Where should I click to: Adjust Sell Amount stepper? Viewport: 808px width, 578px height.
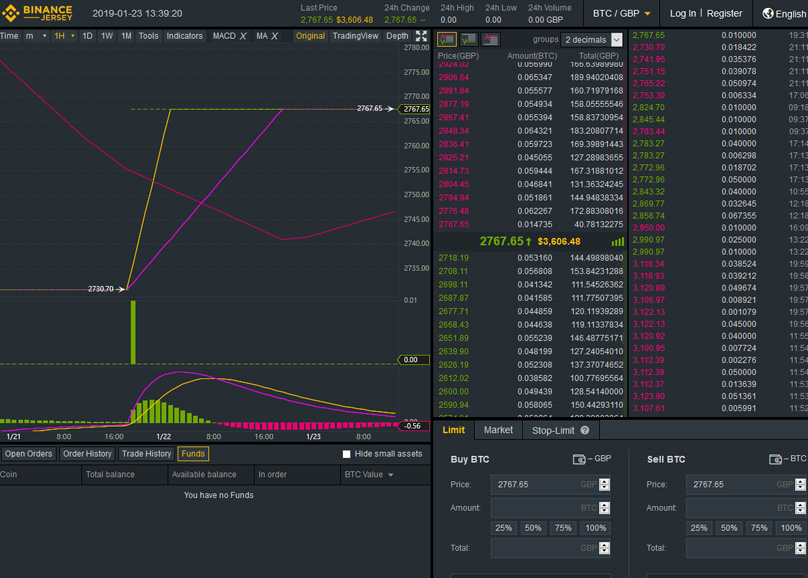(x=800, y=508)
